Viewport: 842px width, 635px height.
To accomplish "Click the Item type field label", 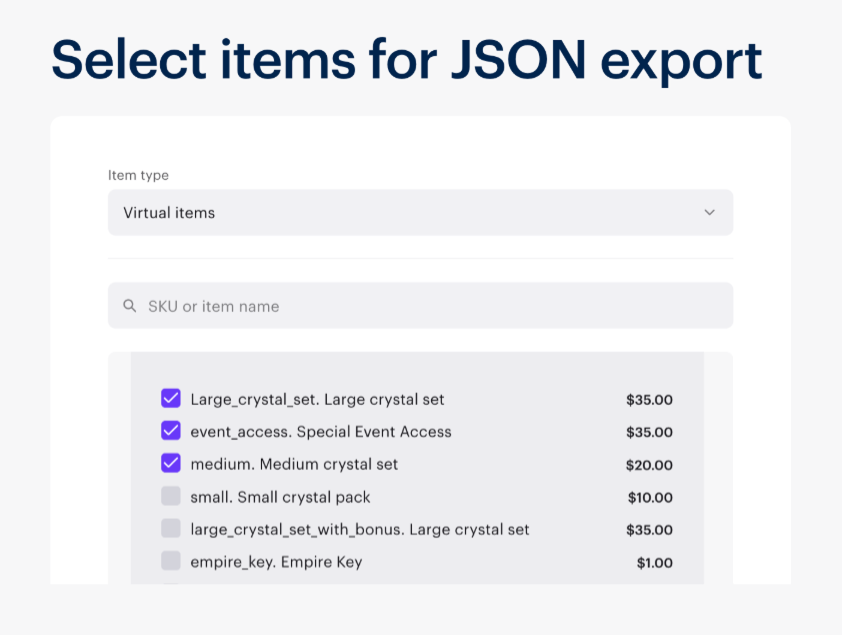I will [138, 175].
